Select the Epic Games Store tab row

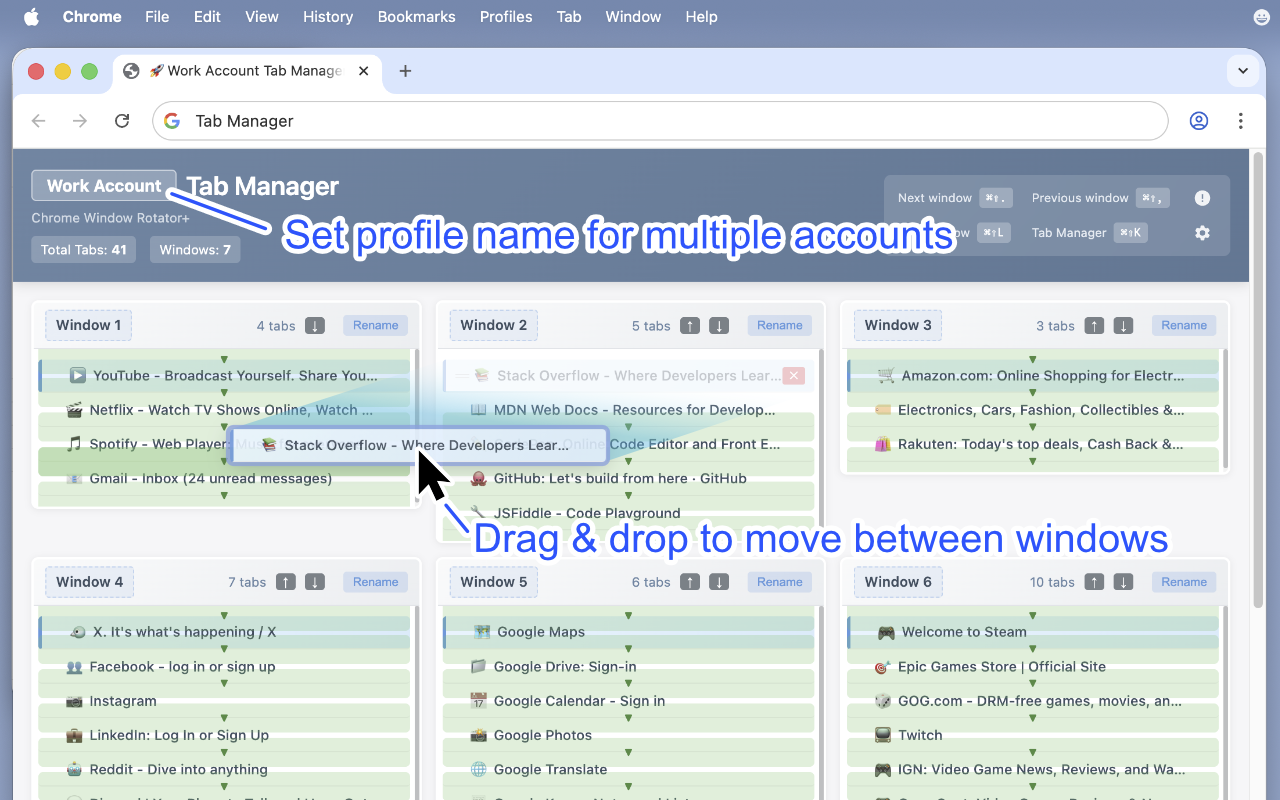click(1032, 667)
